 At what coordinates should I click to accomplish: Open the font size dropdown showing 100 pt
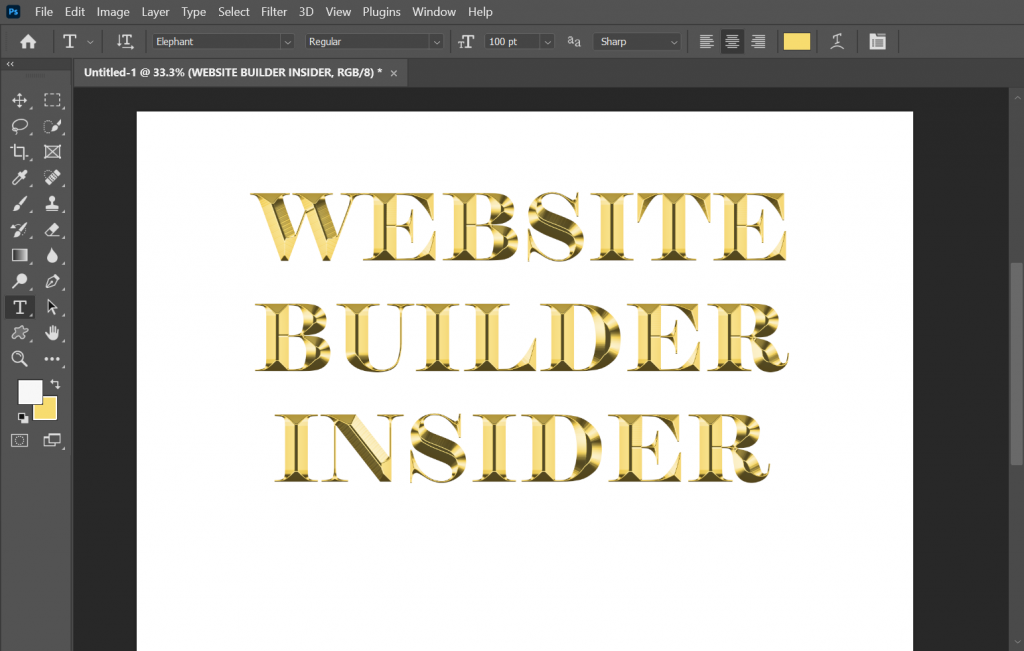(545, 41)
